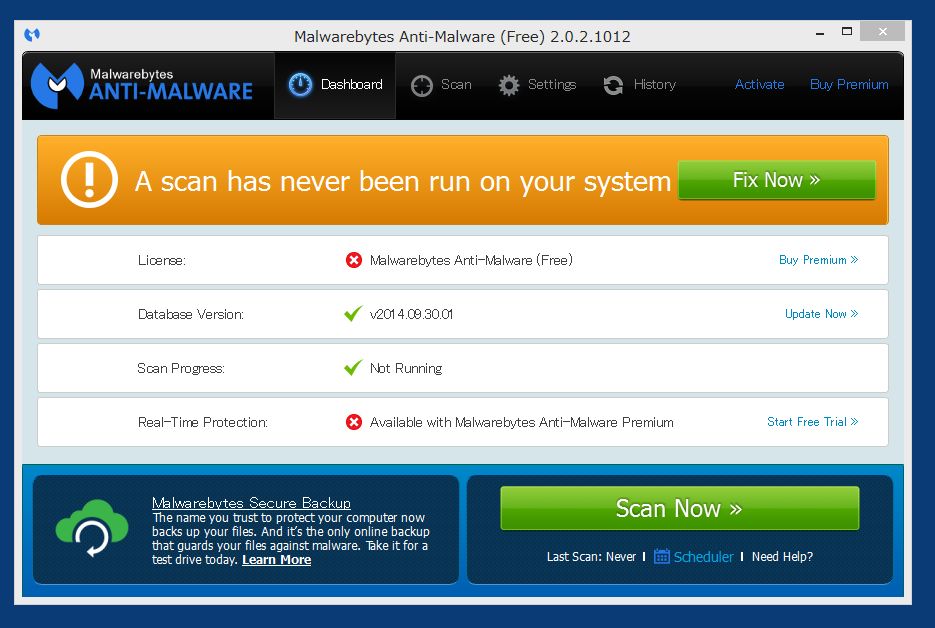Click the Malwarebytes title bar app icon
Image resolution: width=935 pixels, height=628 pixels.
pos(32,35)
